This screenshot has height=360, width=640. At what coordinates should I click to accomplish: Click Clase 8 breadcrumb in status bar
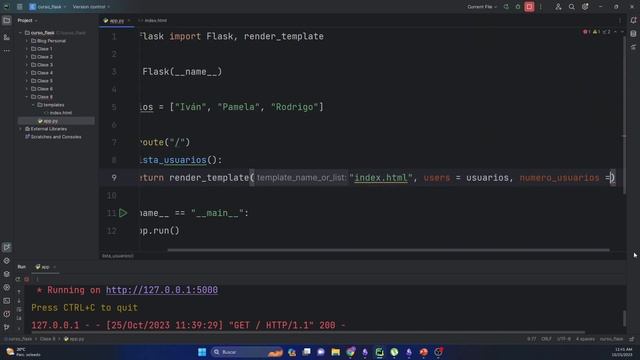[47, 339]
